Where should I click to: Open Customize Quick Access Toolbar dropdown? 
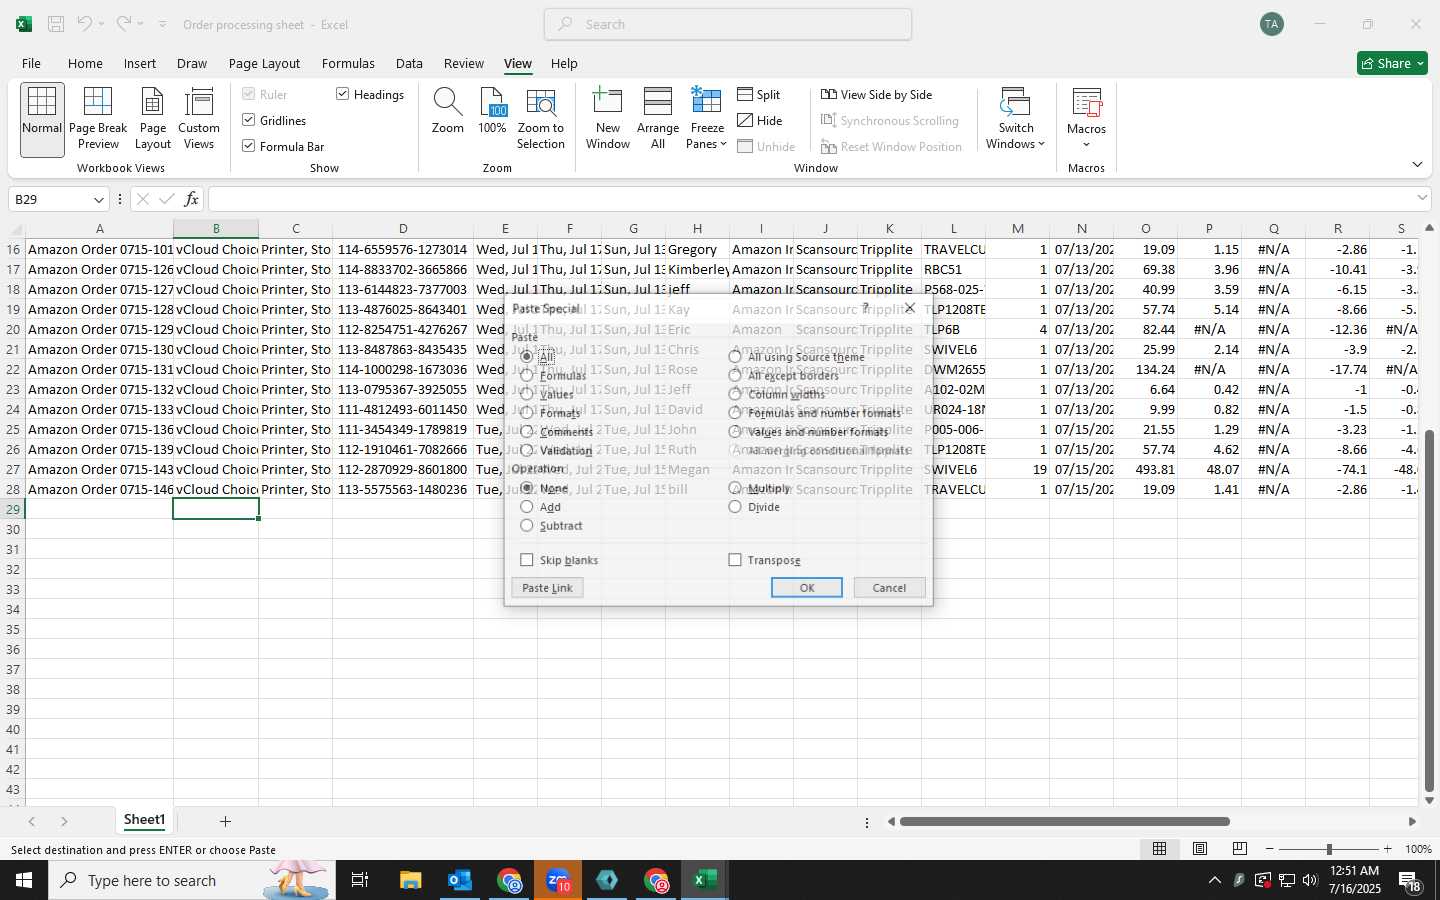162,24
